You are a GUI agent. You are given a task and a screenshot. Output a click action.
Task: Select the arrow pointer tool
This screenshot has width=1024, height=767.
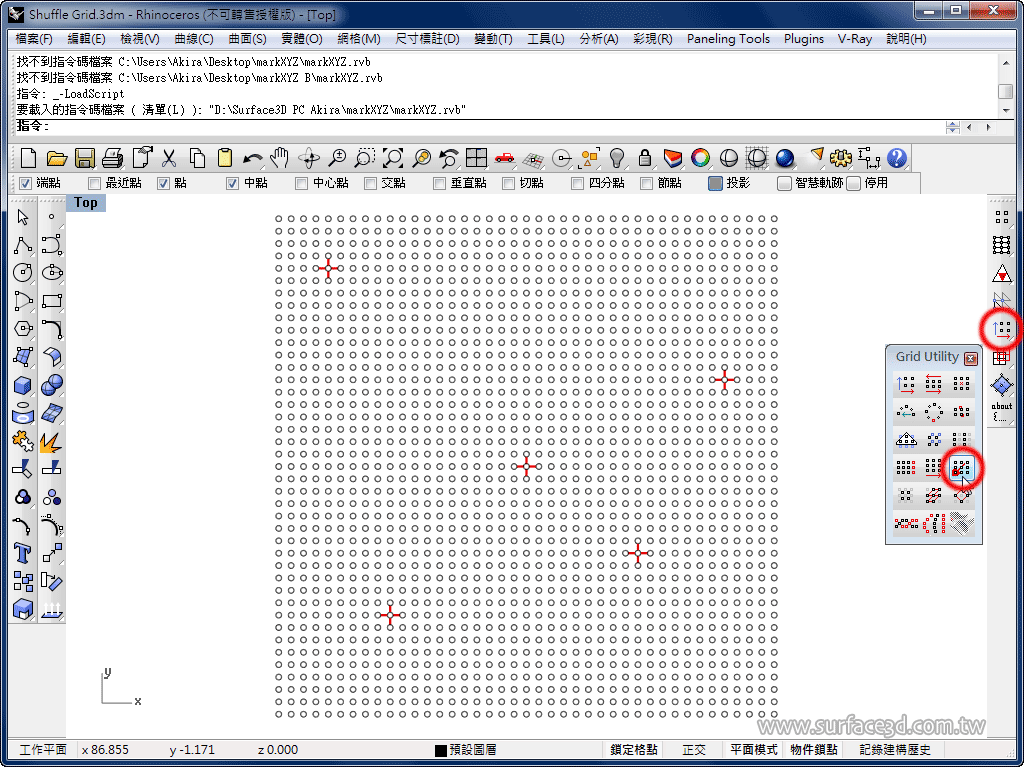pos(24,217)
